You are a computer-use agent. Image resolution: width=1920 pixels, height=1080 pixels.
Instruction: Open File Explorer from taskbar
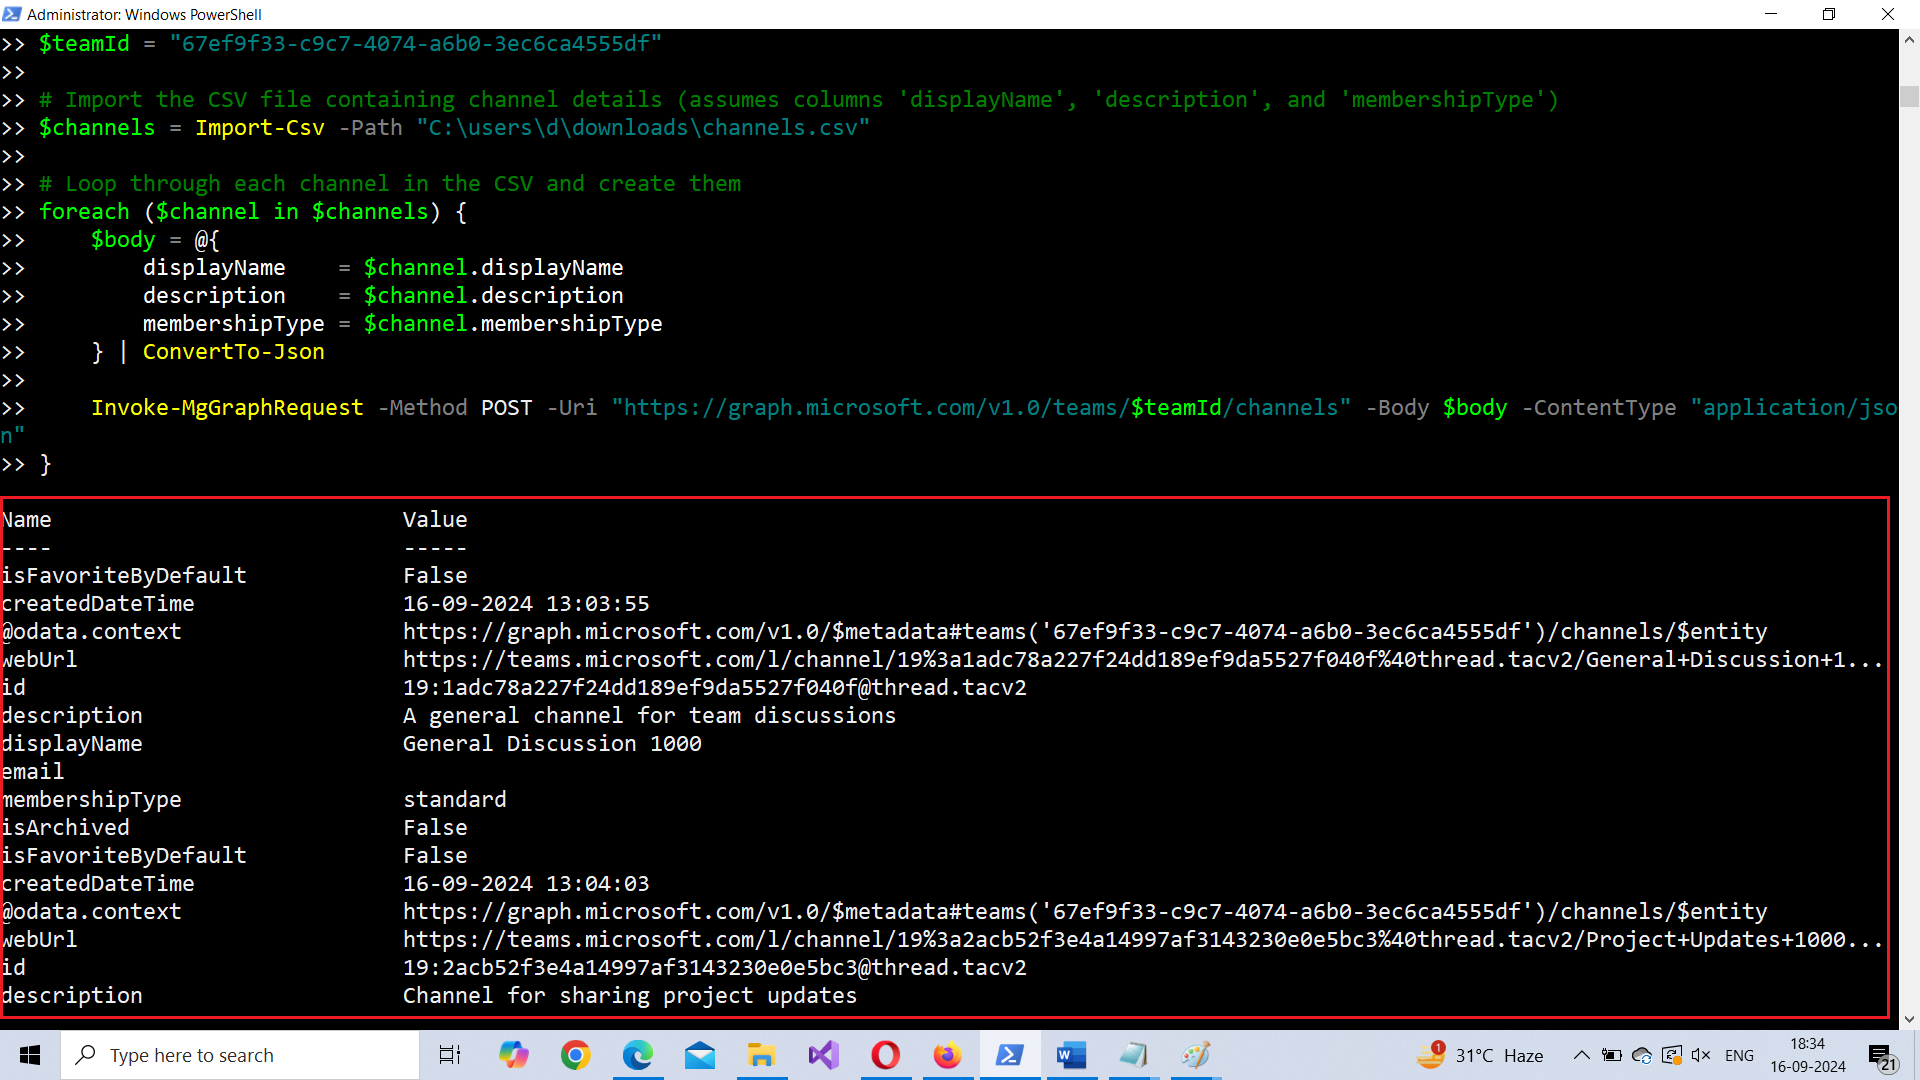point(761,1055)
